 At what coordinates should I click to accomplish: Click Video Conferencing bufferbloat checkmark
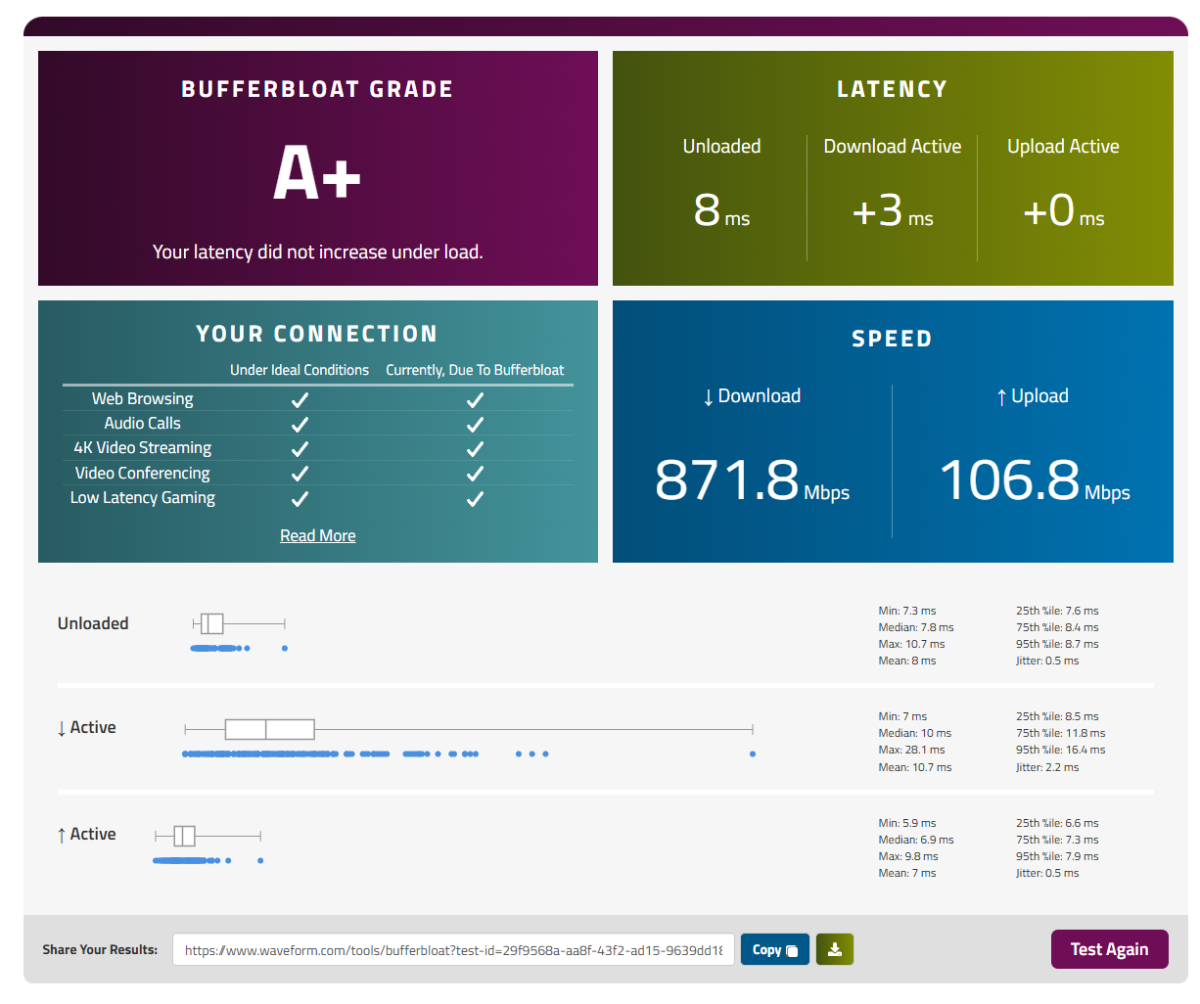pyautogui.click(x=475, y=473)
